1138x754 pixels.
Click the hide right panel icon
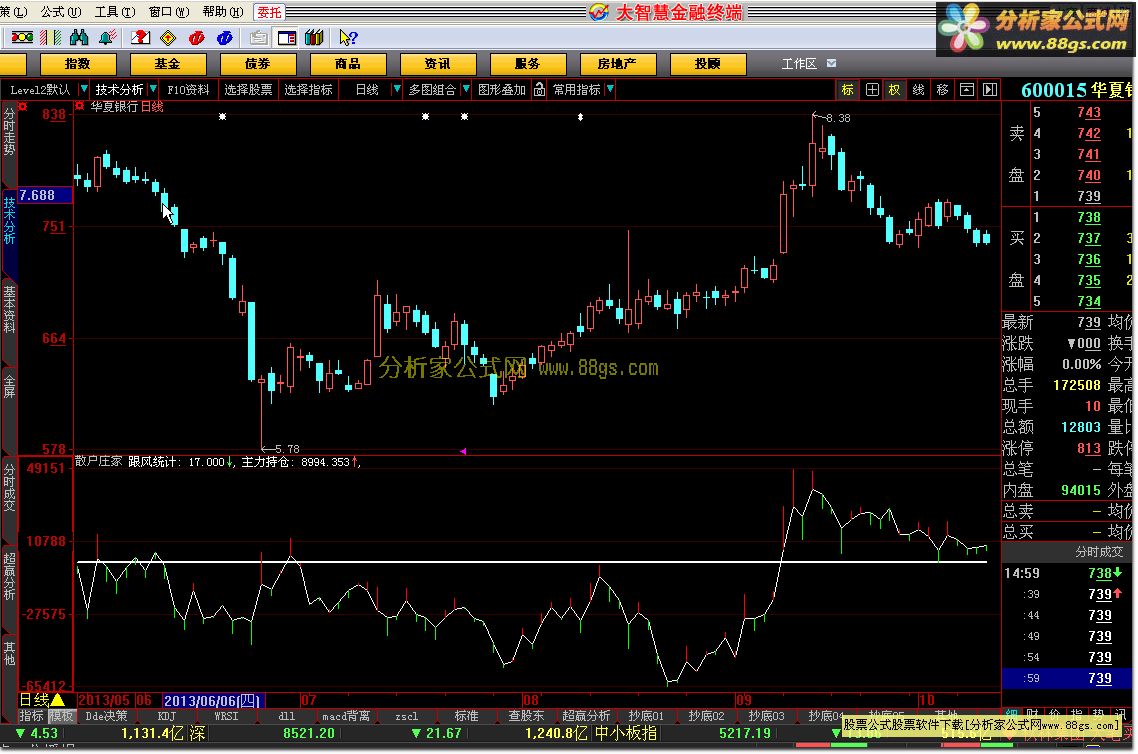(x=990, y=89)
